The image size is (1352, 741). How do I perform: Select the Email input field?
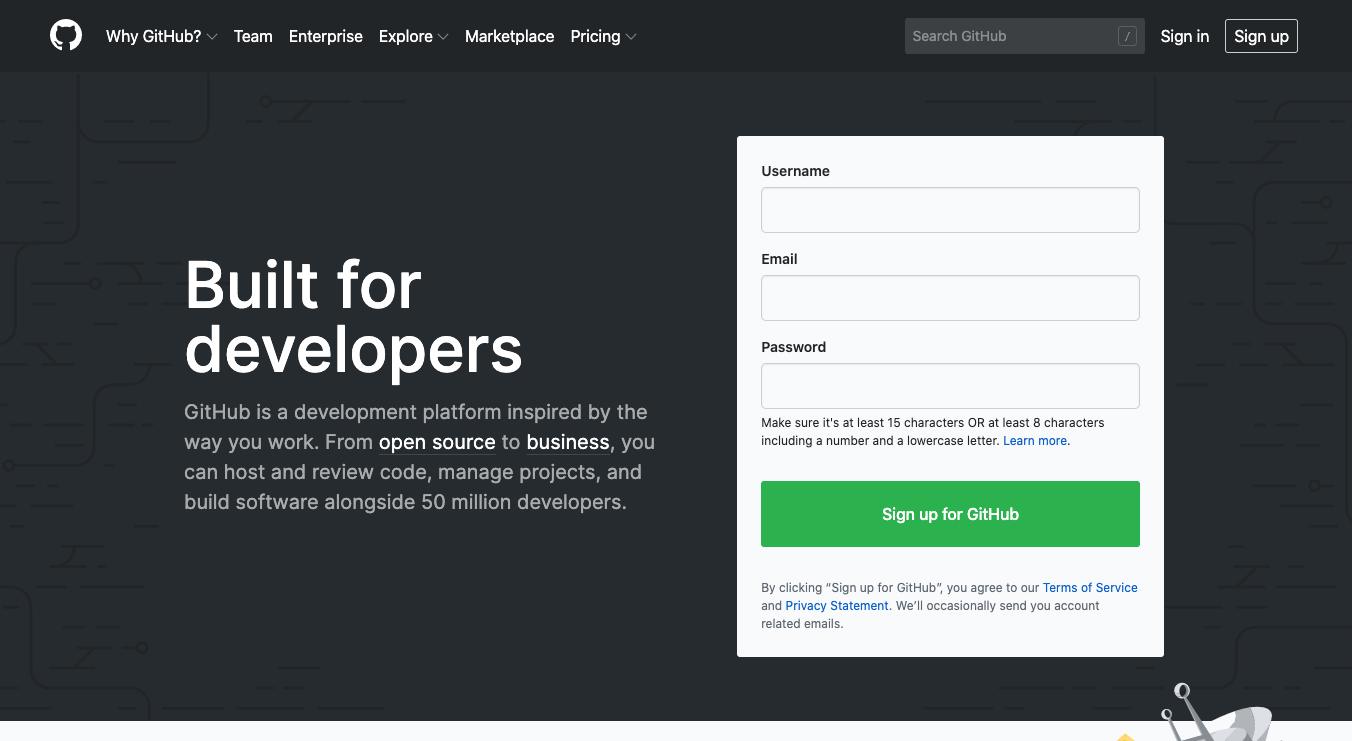point(950,298)
